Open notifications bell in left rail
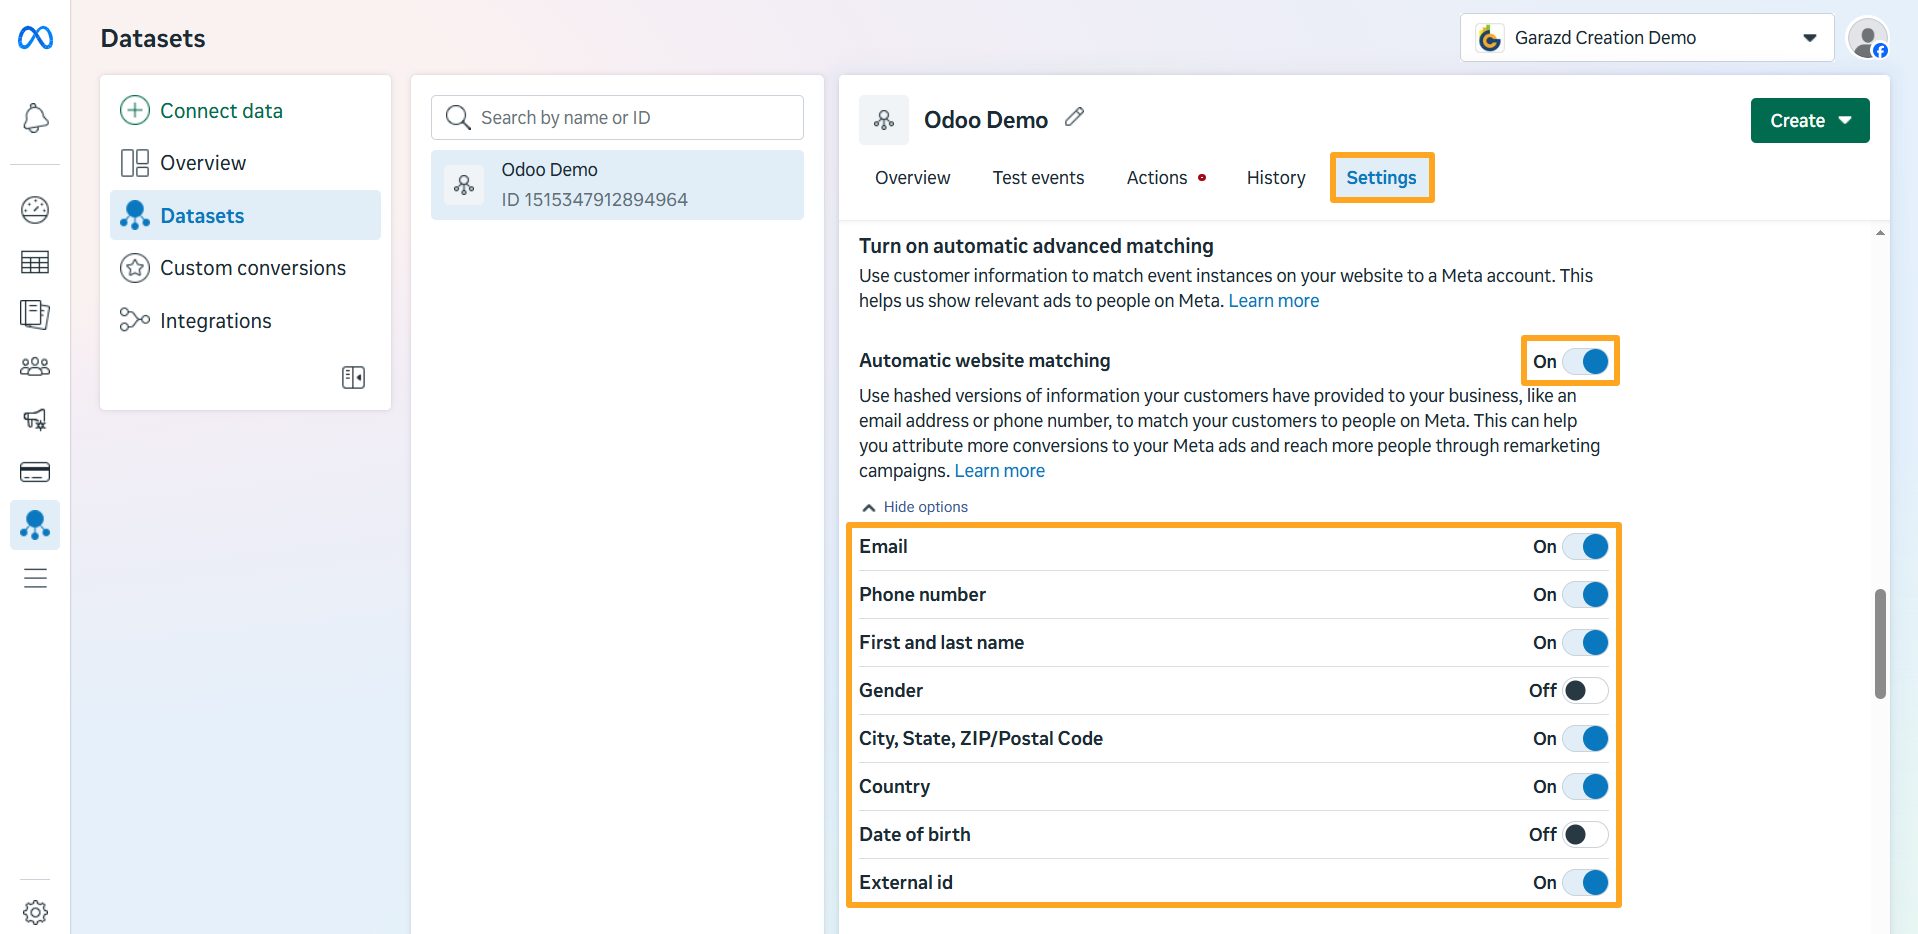Screen dimensions: 1918x934 35,118
